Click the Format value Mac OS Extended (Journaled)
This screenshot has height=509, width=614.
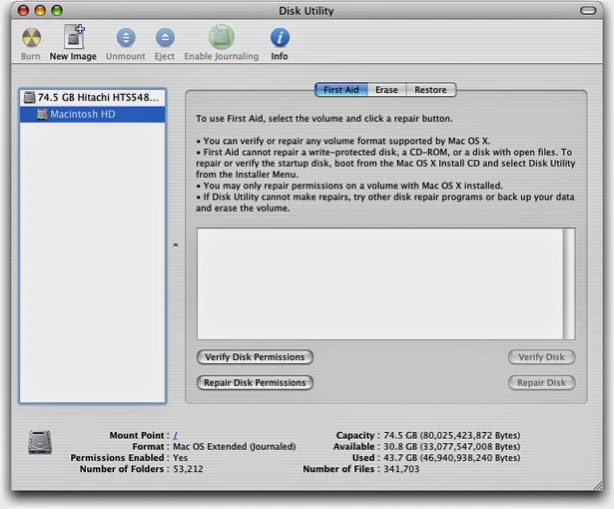(234, 446)
